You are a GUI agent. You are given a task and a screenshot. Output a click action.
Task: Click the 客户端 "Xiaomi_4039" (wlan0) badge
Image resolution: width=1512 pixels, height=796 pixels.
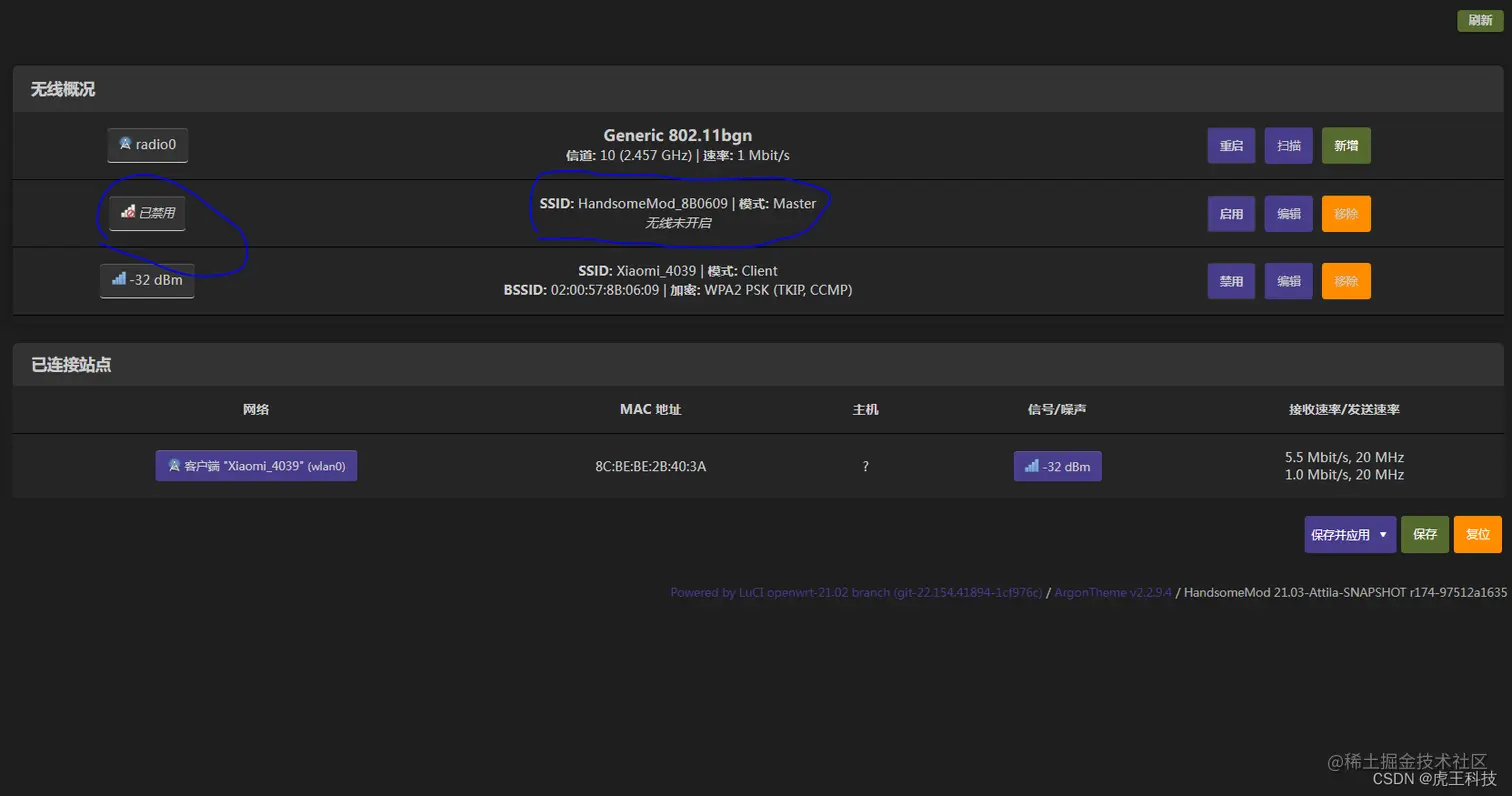(256, 466)
